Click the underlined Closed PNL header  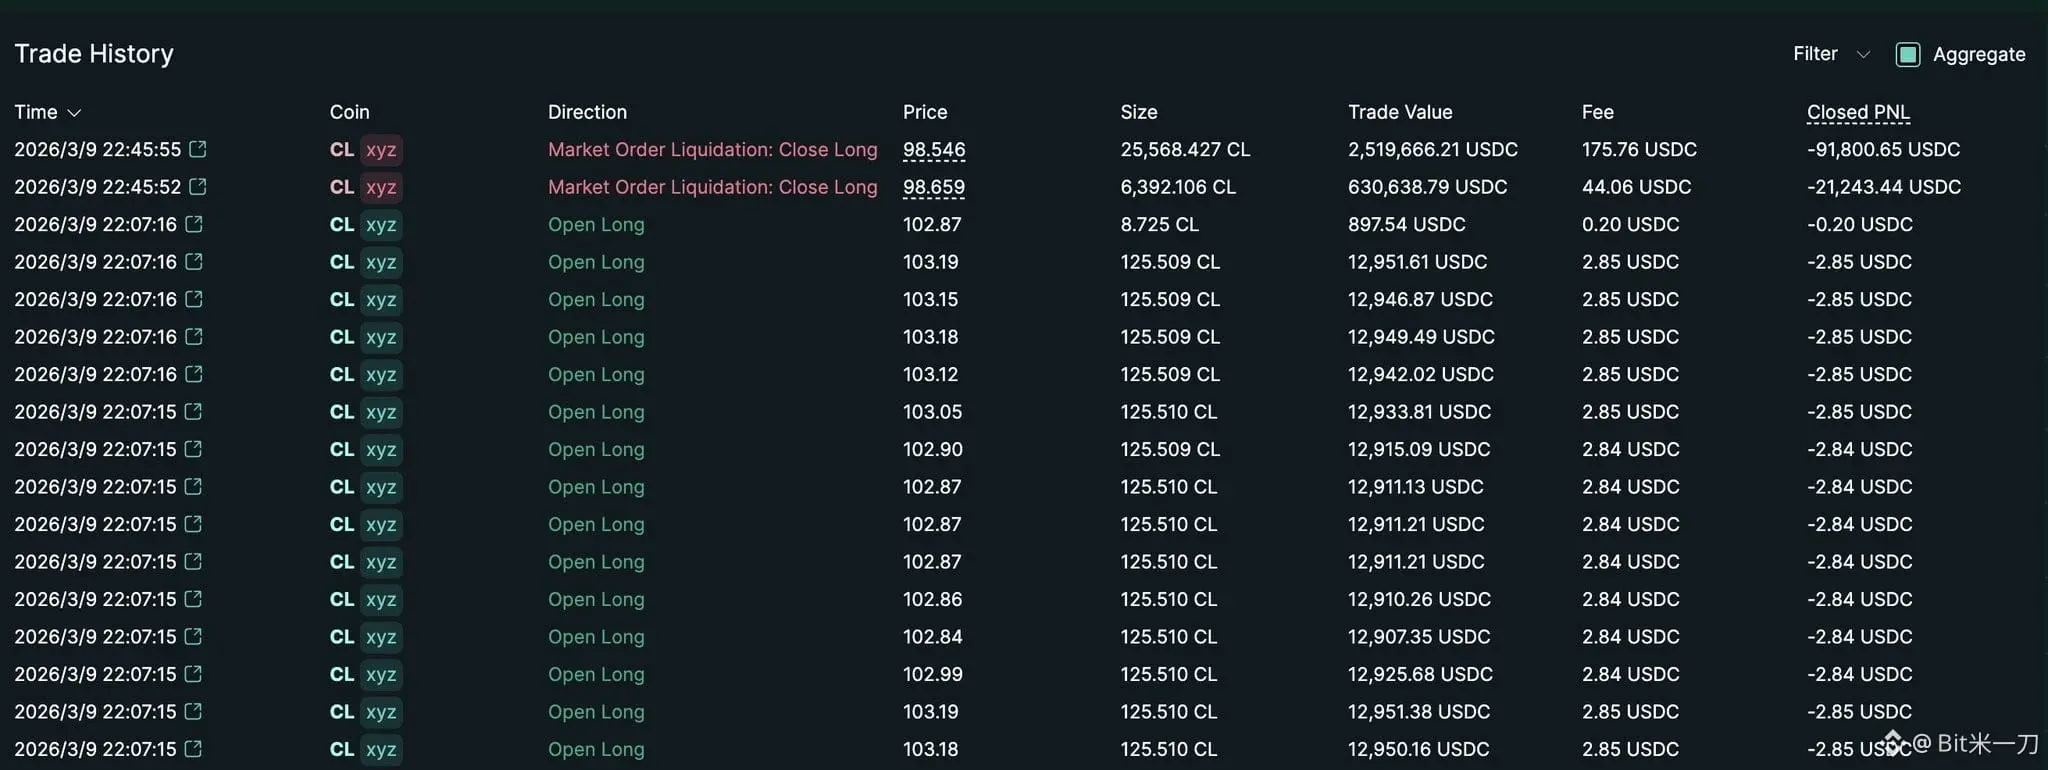tap(1858, 113)
